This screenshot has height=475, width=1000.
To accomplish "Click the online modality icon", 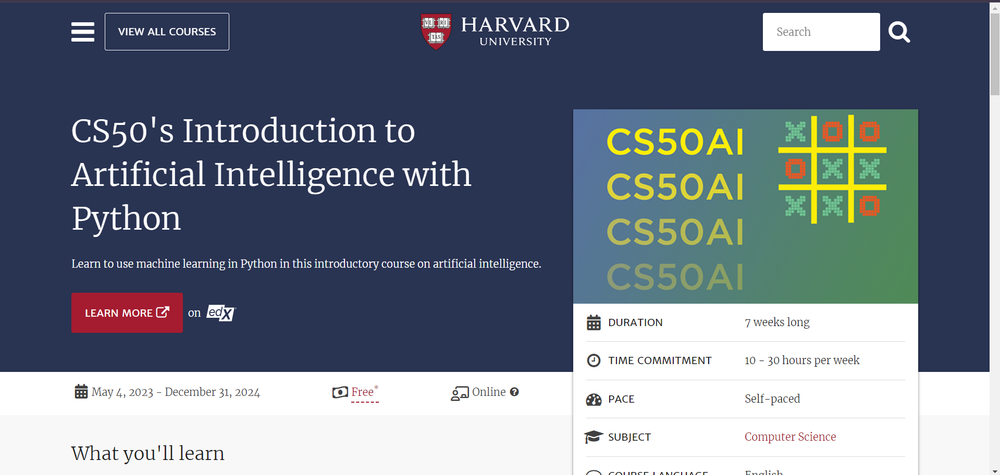I will [x=460, y=392].
